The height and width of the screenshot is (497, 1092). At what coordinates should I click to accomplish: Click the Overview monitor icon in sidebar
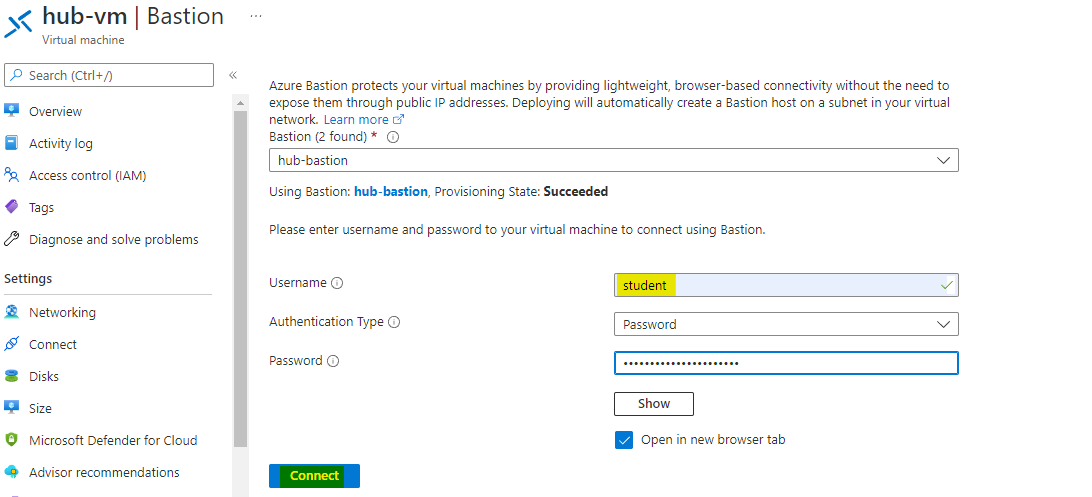click(x=12, y=111)
